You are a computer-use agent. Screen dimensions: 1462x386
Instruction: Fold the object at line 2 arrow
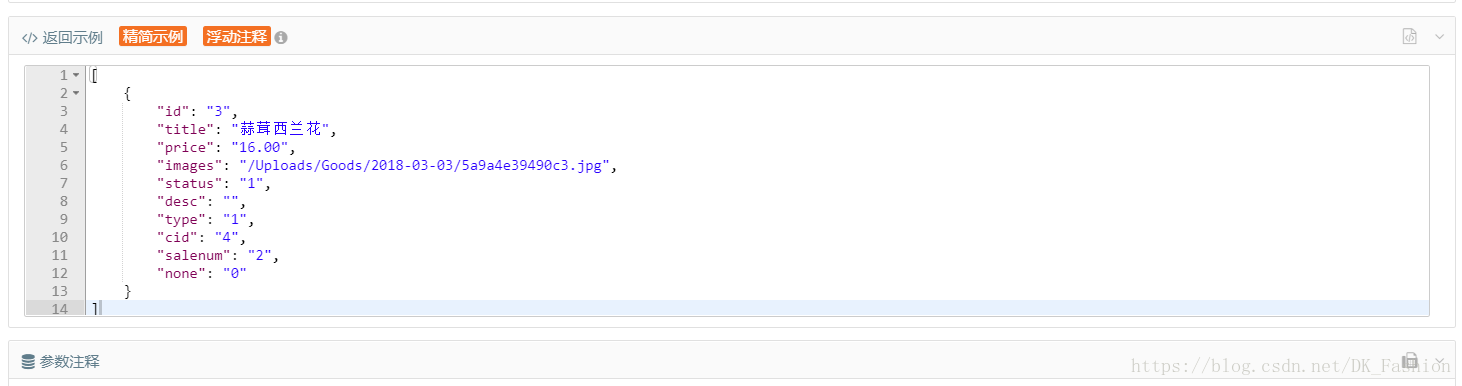click(76, 93)
